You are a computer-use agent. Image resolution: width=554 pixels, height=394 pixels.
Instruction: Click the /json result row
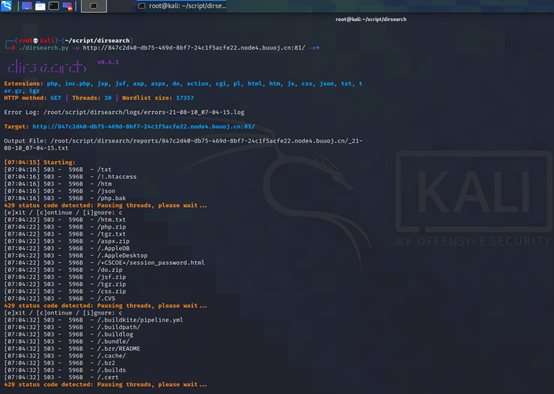click(60, 191)
